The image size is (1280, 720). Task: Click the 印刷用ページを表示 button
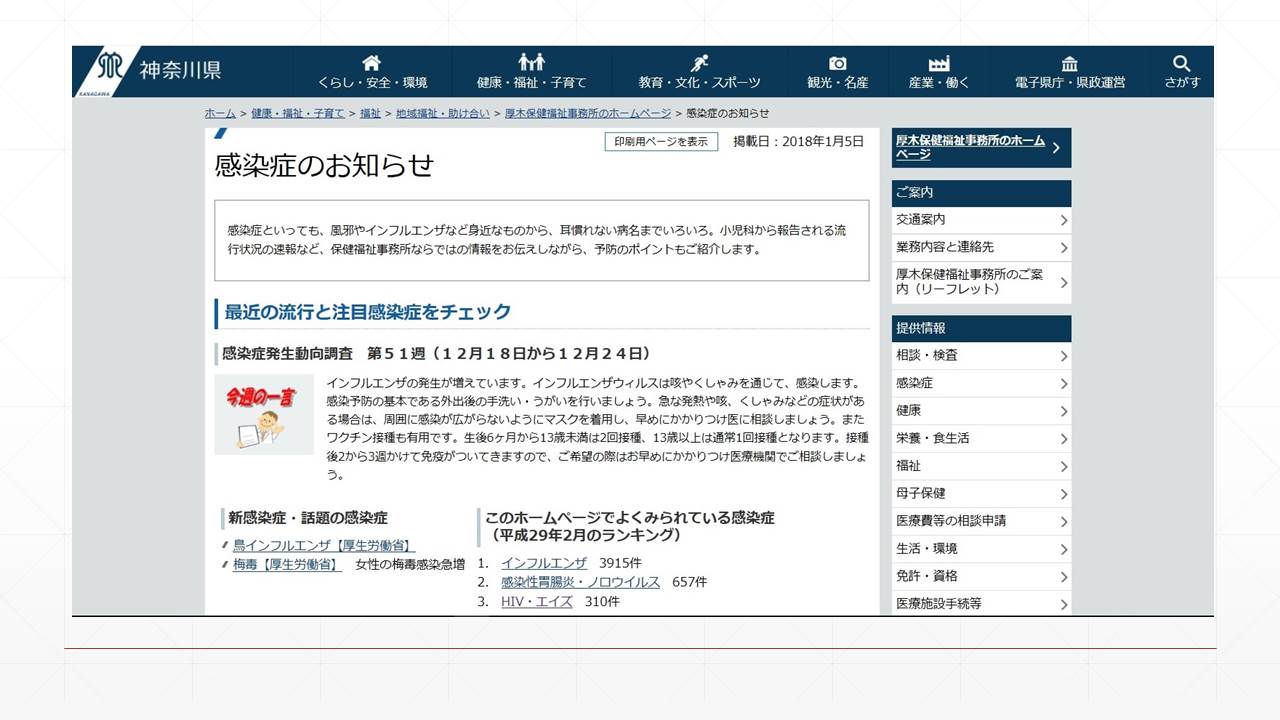click(x=661, y=142)
